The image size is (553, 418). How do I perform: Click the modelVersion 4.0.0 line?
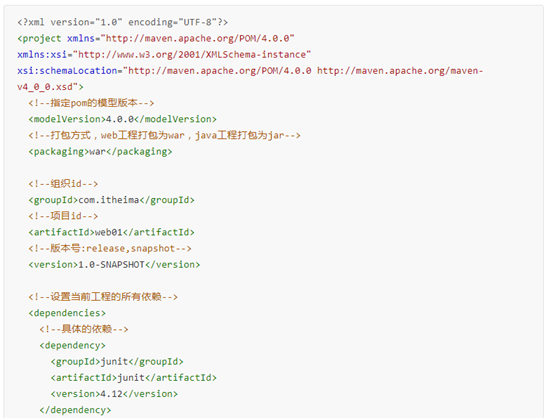click(x=122, y=119)
